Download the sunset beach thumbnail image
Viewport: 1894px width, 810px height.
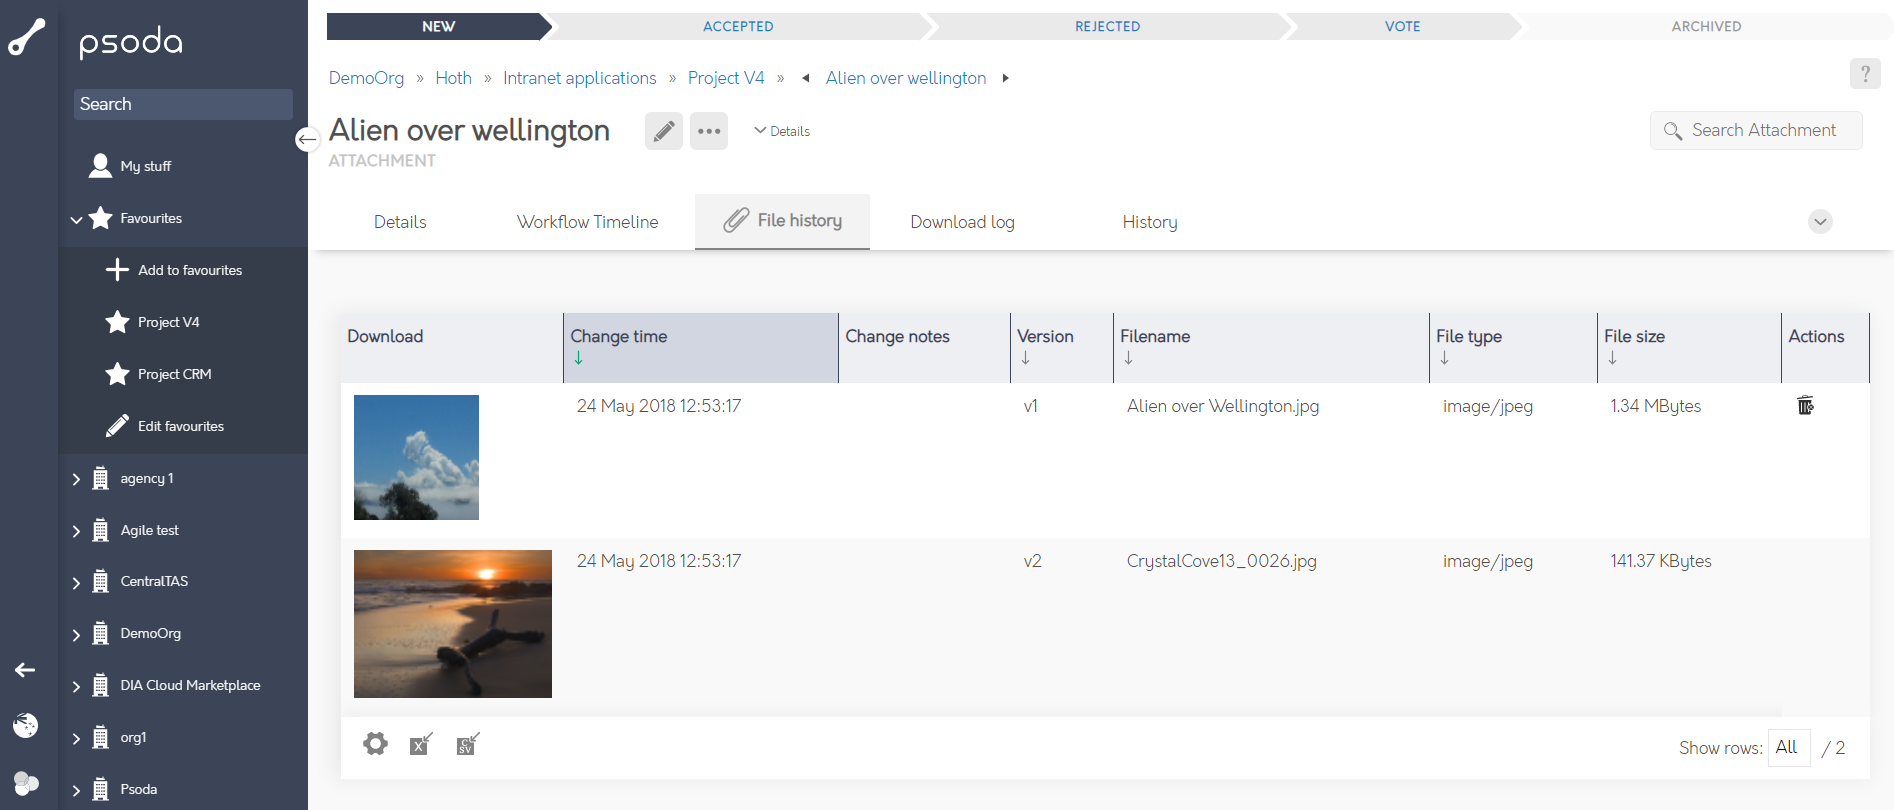pyautogui.click(x=452, y=623)
